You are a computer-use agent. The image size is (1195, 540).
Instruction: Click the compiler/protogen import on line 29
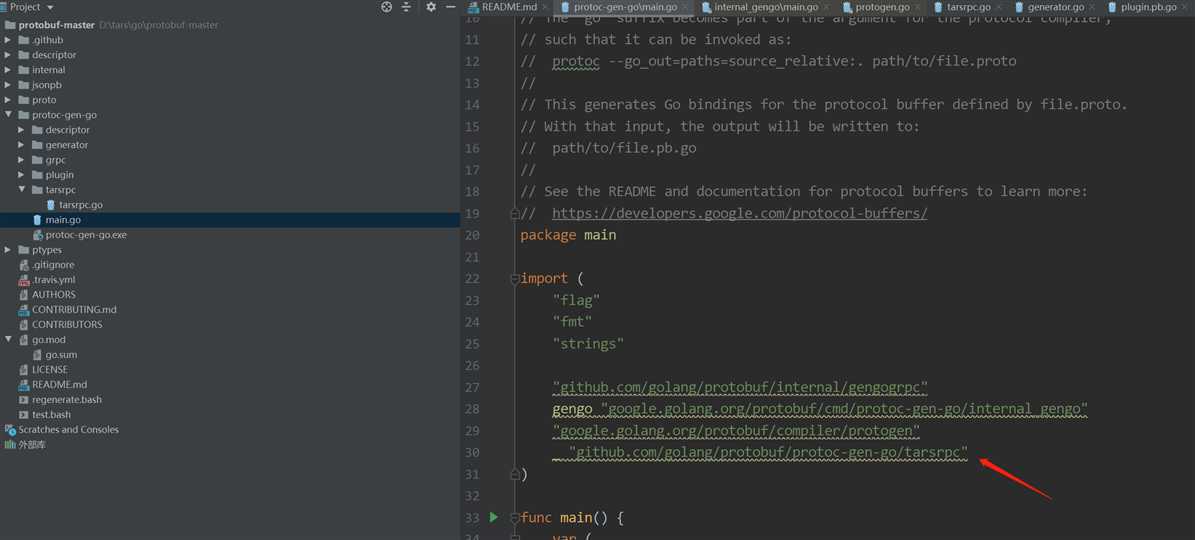(736, 431)
